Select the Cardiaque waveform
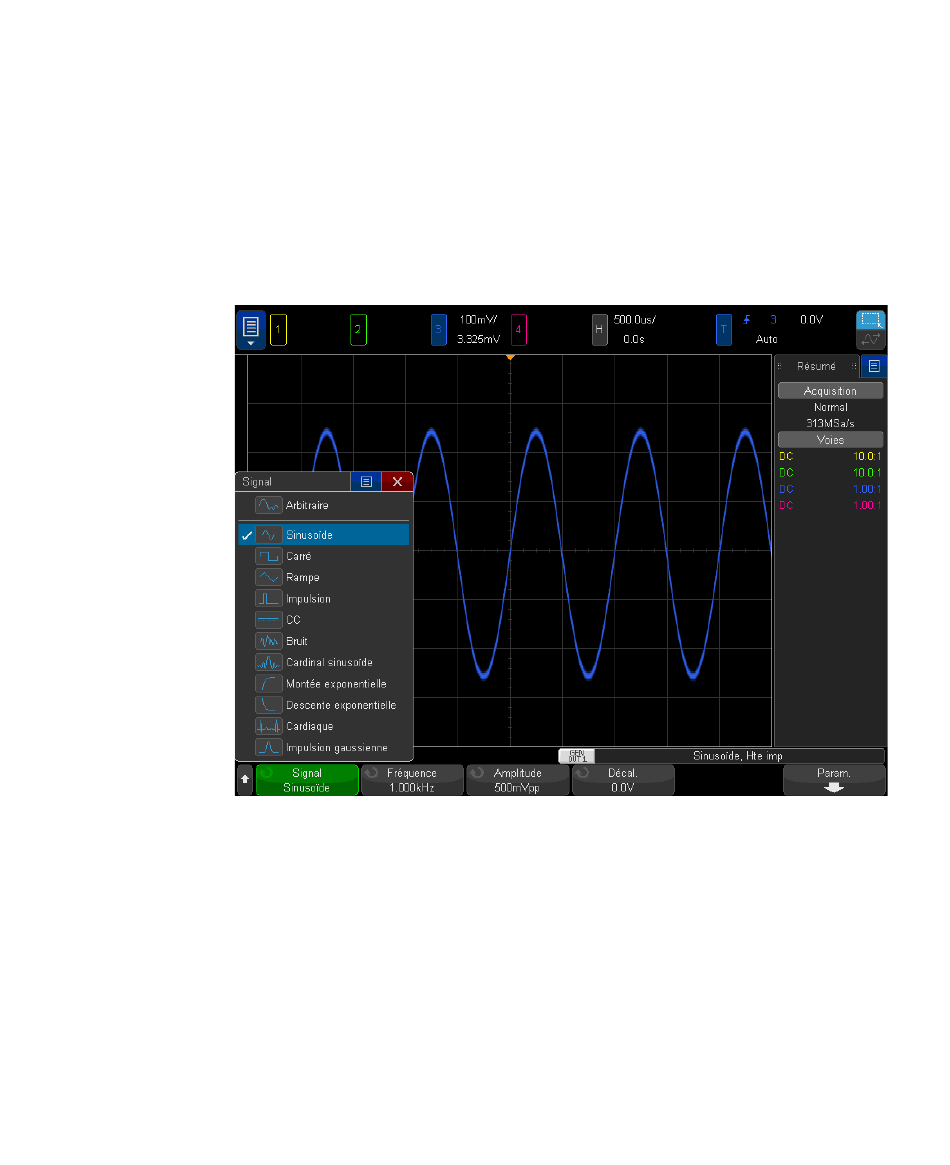 324,727
